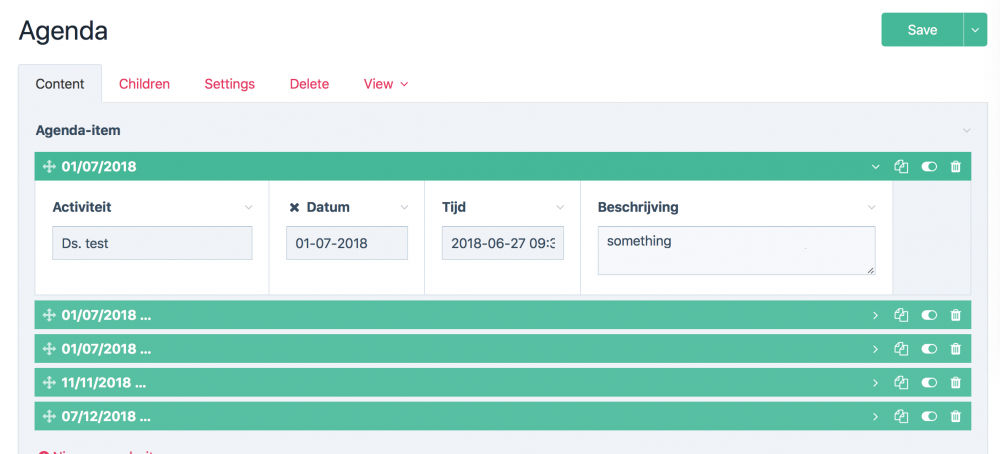The image size is (1000, 454).
Task: Expand the 07/12/2018 item chevron
Action: [x=876, y=416]
